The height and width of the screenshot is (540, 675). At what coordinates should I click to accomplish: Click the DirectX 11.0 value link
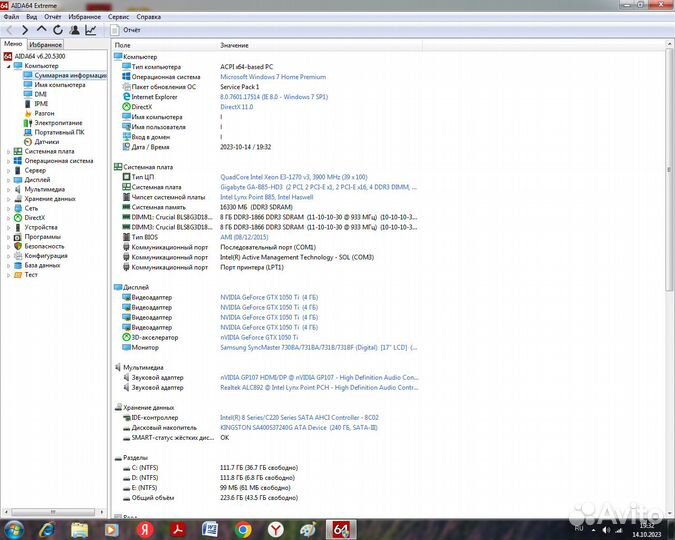coord(238,106)
